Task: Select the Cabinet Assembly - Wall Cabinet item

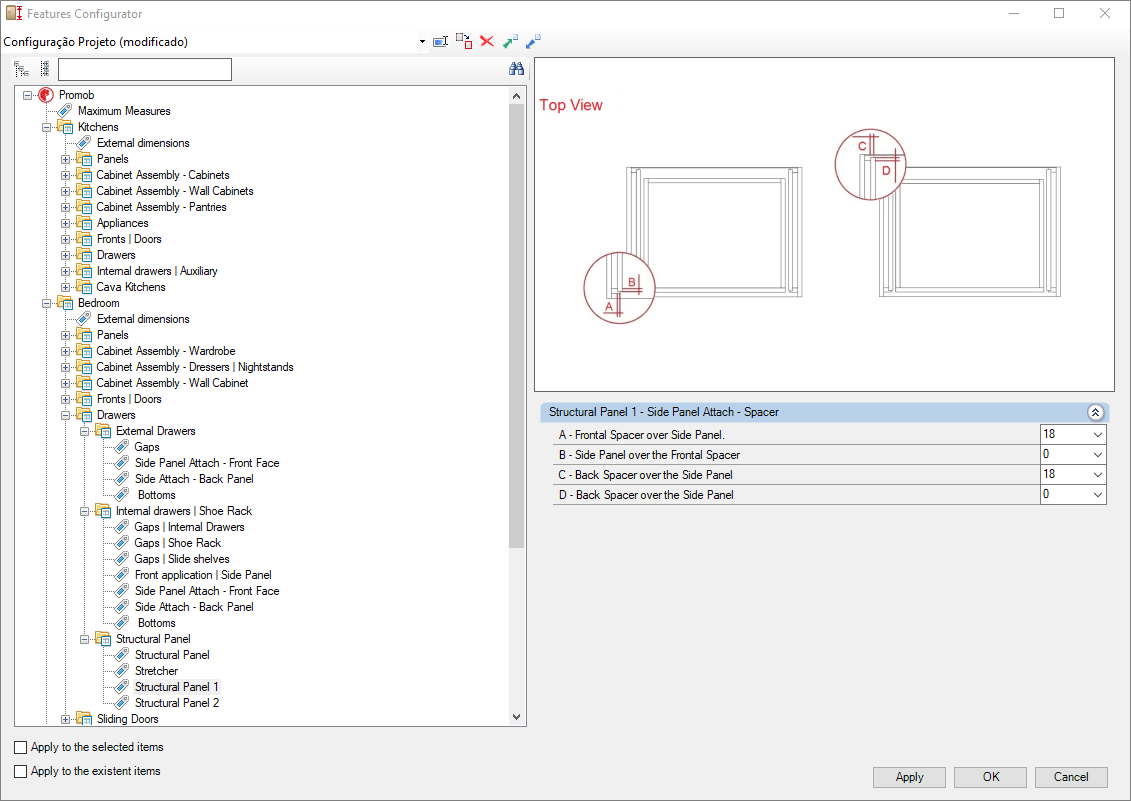Action: pyautogui.click(x=172, y=383)
